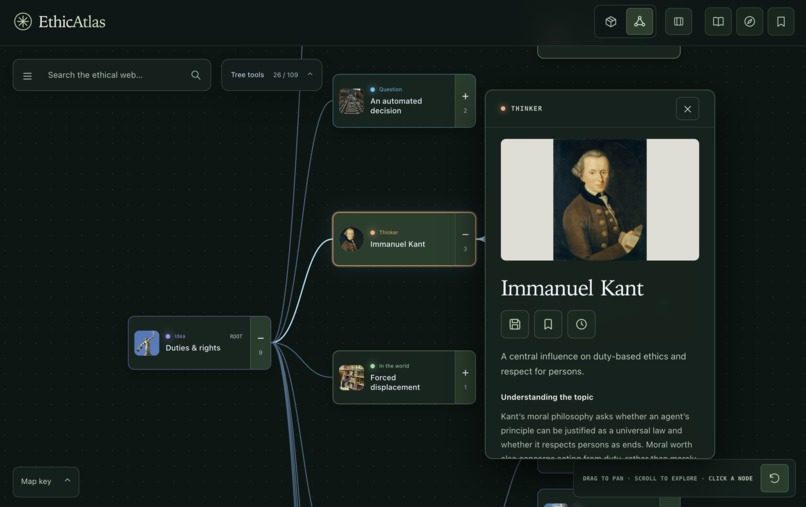Click the 'Question' type label
The height and width of the screenshot is (507, 806).
tap(391, 89)
